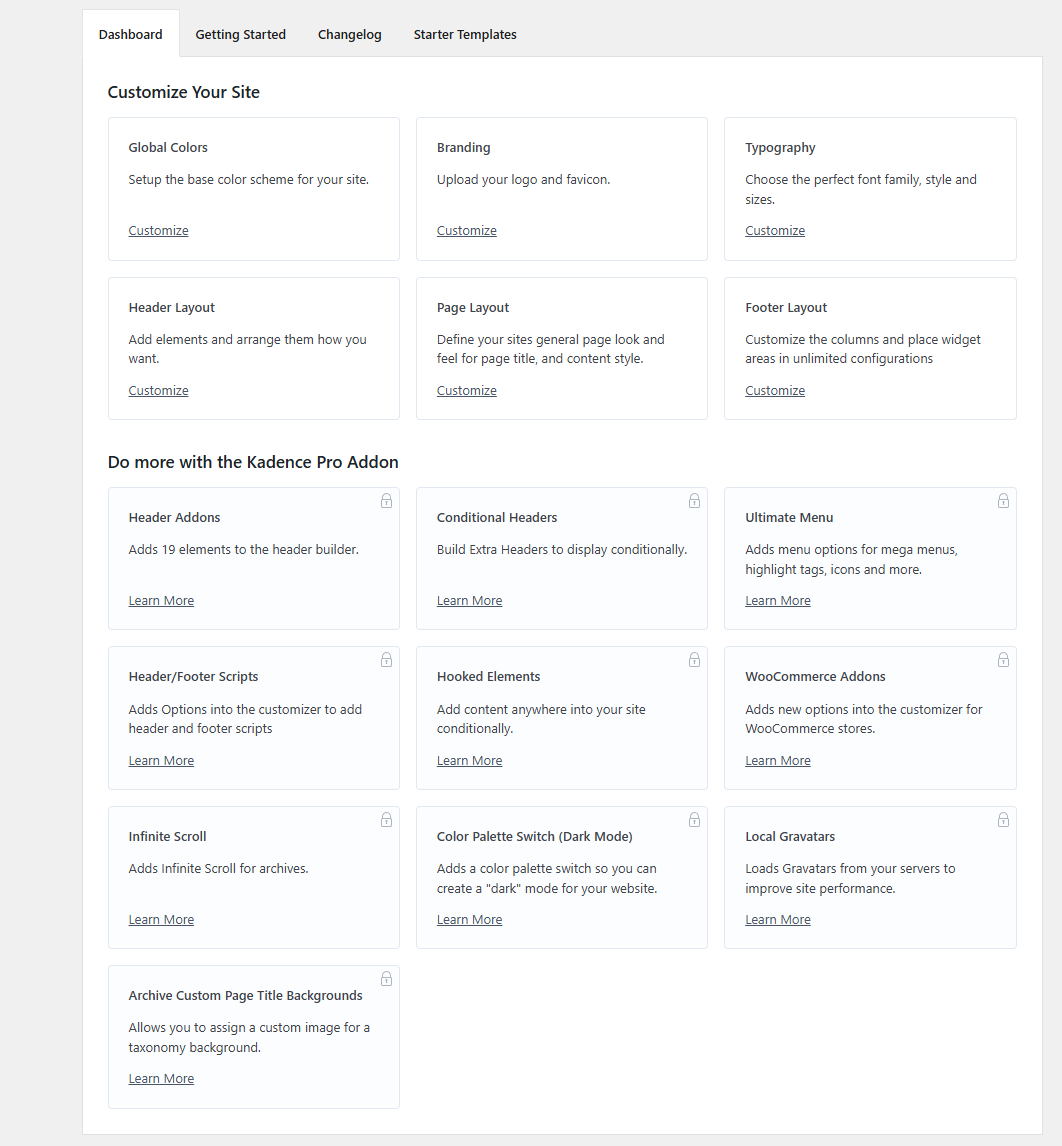Click the lock icon on WooCommerce Addons card

click(x=1003, y=660)
